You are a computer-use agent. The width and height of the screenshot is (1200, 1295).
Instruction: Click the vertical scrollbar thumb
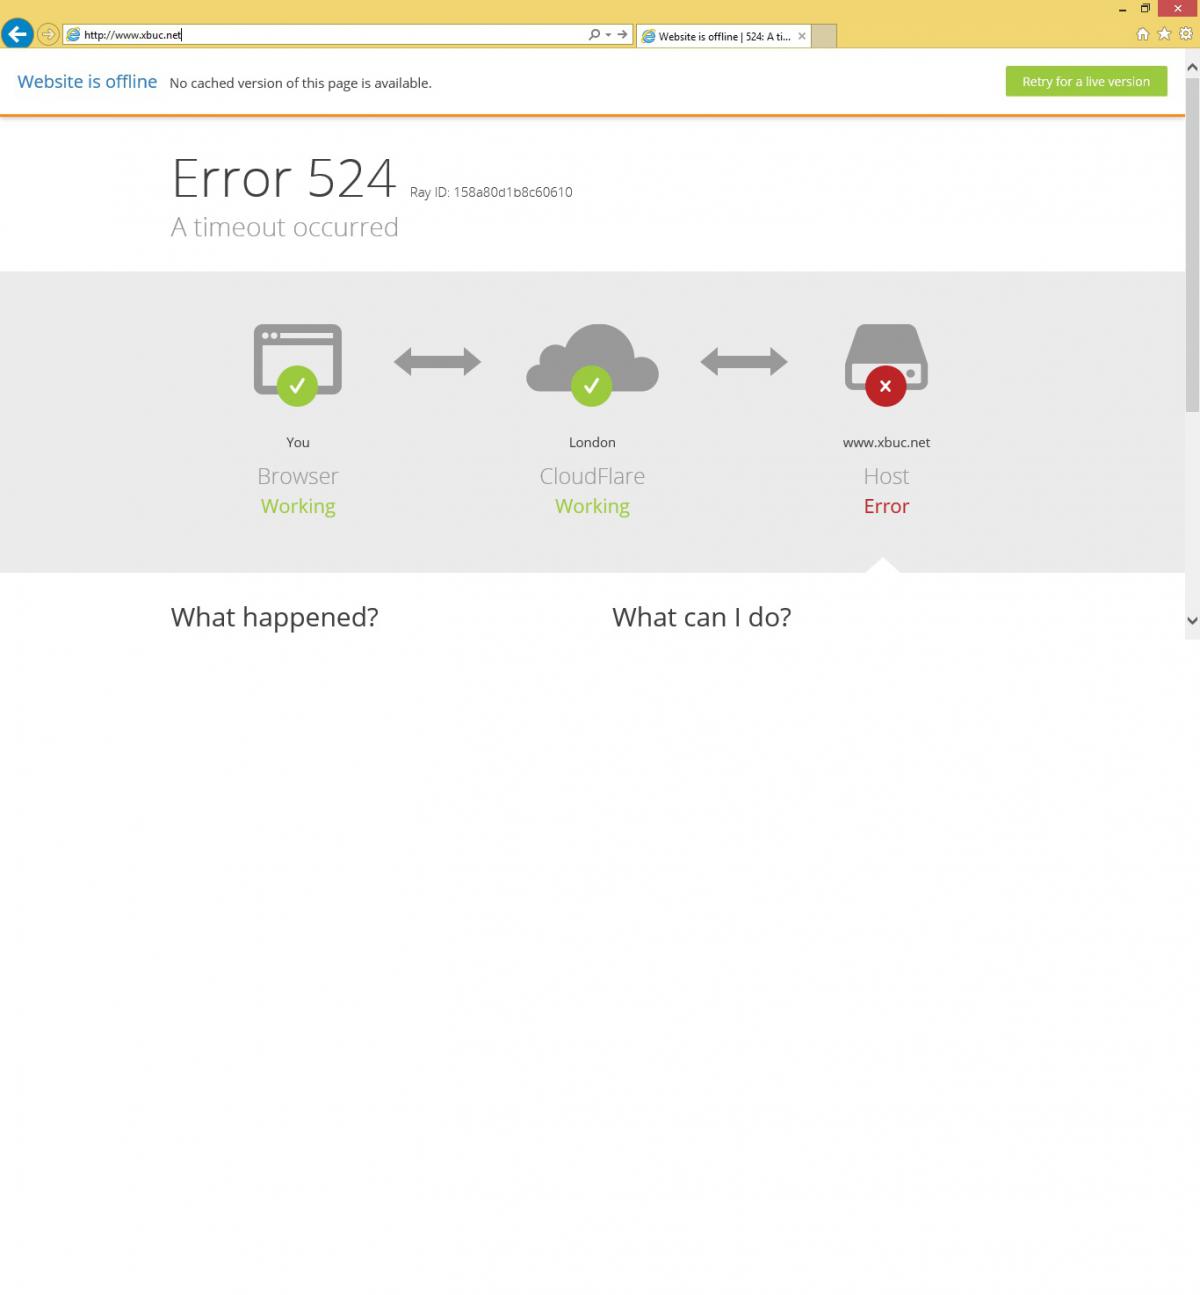1192,240
